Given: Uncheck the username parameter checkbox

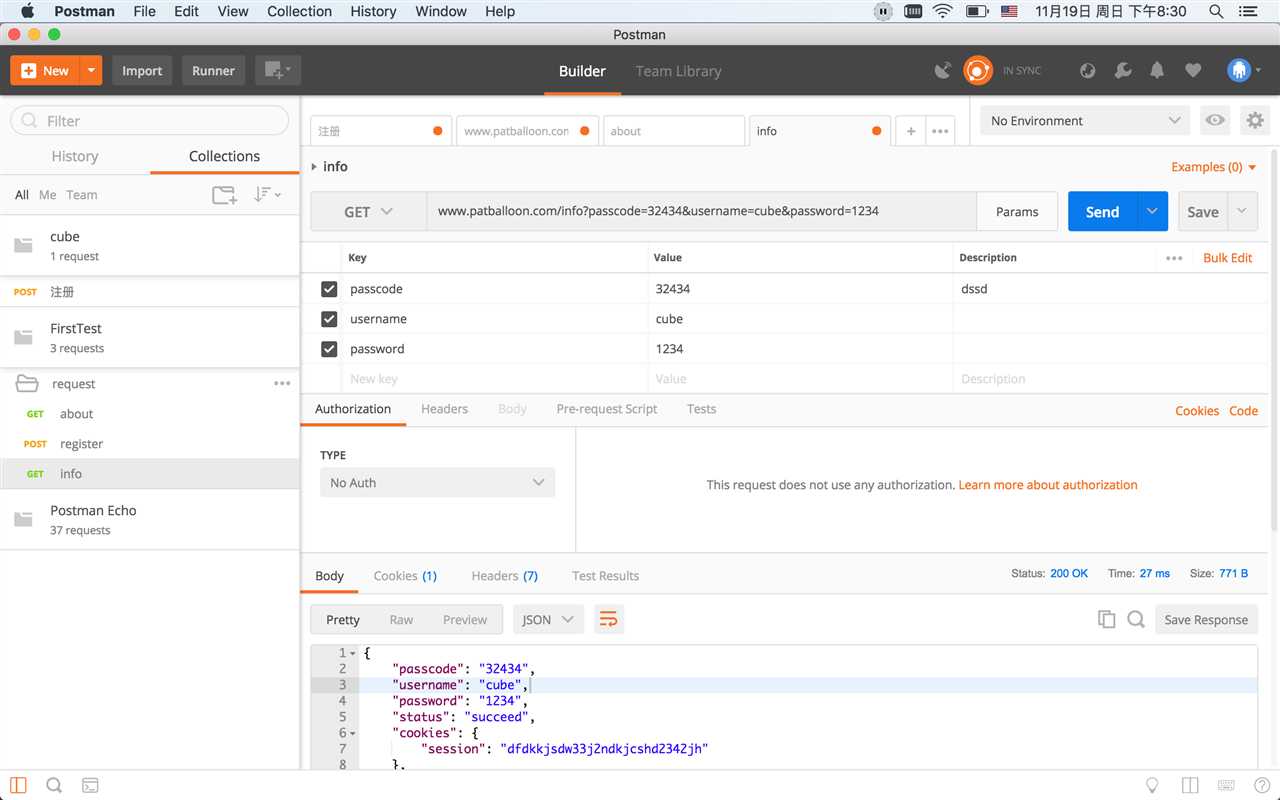Looking at the screenshot, I should click(329, 319).
